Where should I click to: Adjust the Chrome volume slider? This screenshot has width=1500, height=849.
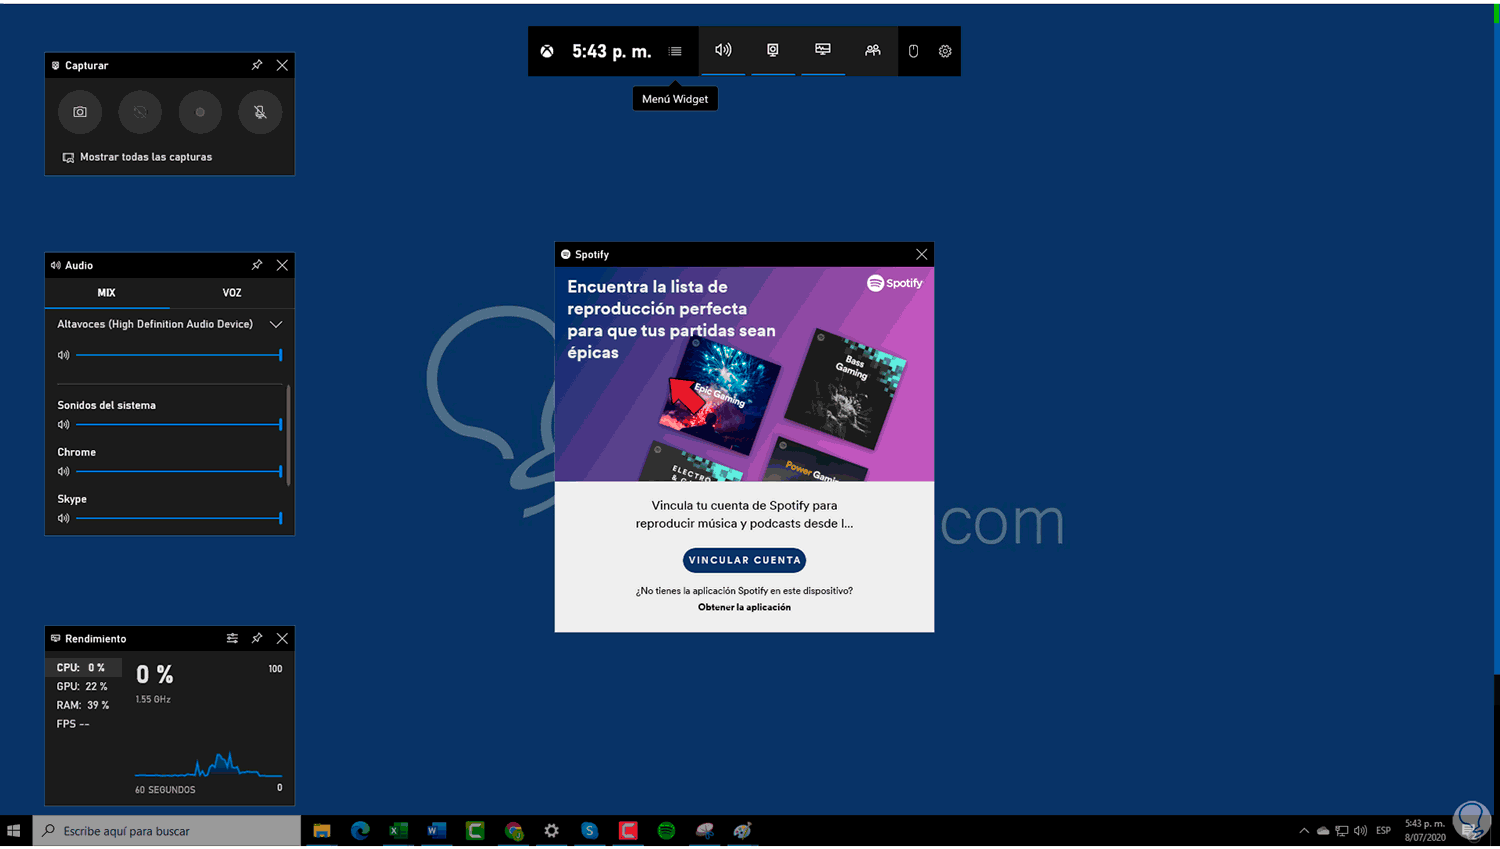pyautogui.click(x=179, y=471)
